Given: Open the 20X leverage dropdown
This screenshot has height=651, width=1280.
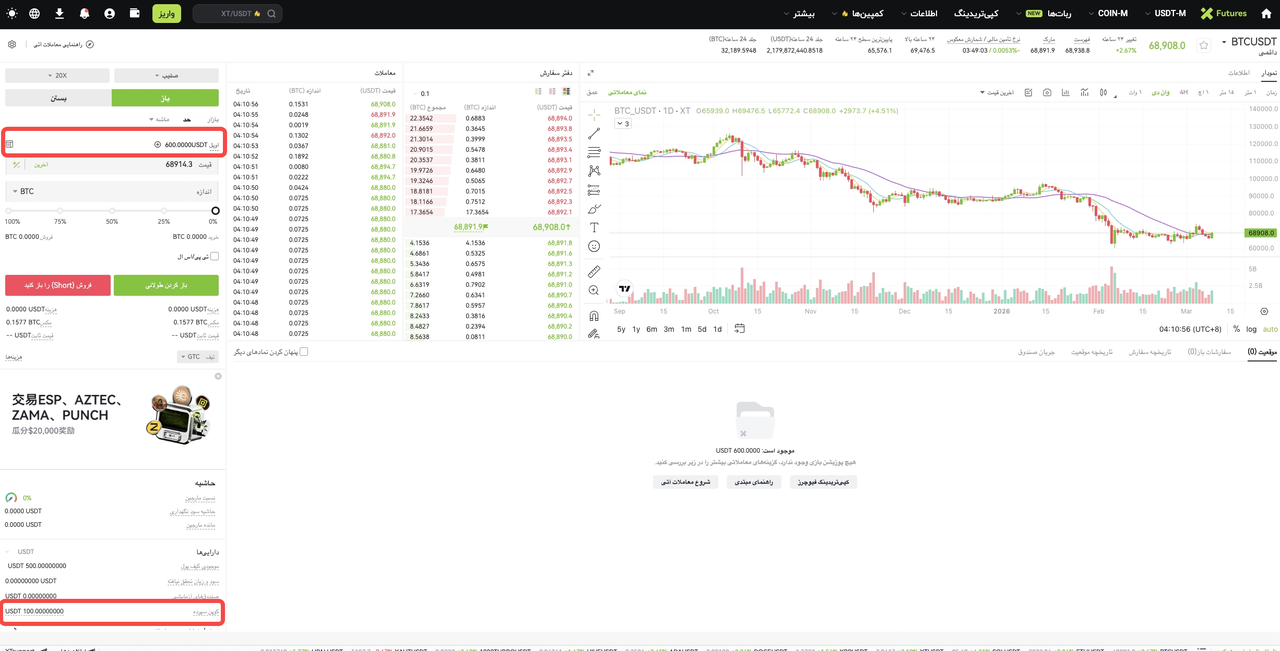Looking at the screenshot, I should [x=57, y=75].
